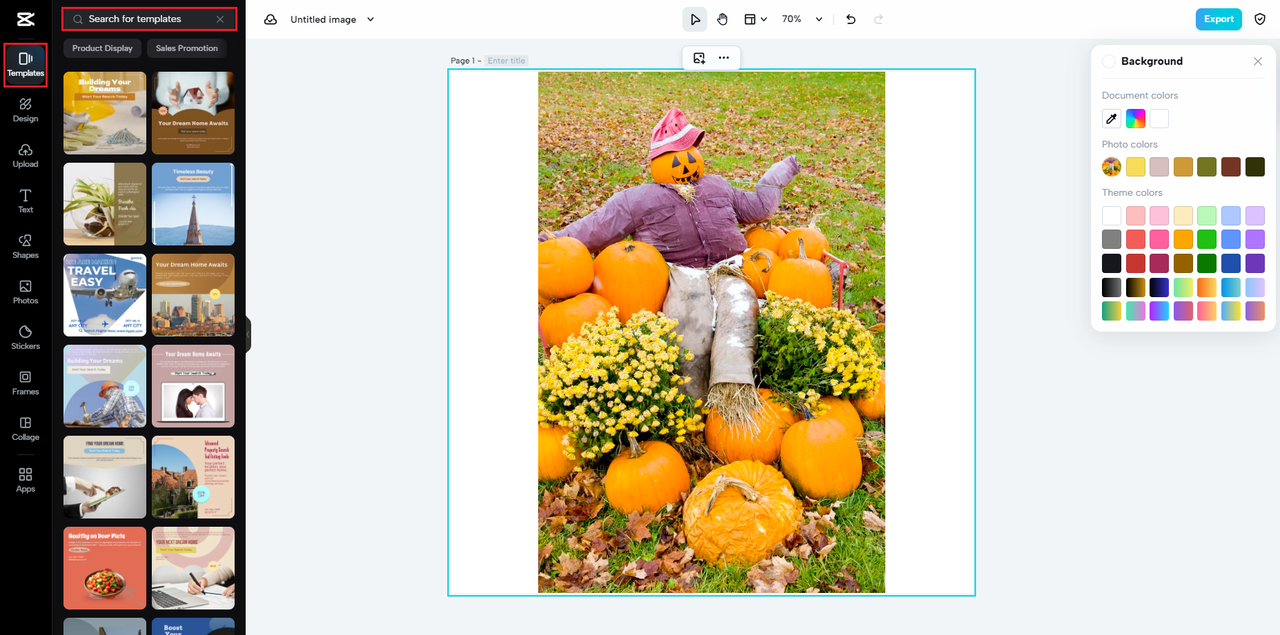The image size is (1280, 635).
Task: Choose the salad bowl food template
Action: pyautogui.click(x=105, y=568)
